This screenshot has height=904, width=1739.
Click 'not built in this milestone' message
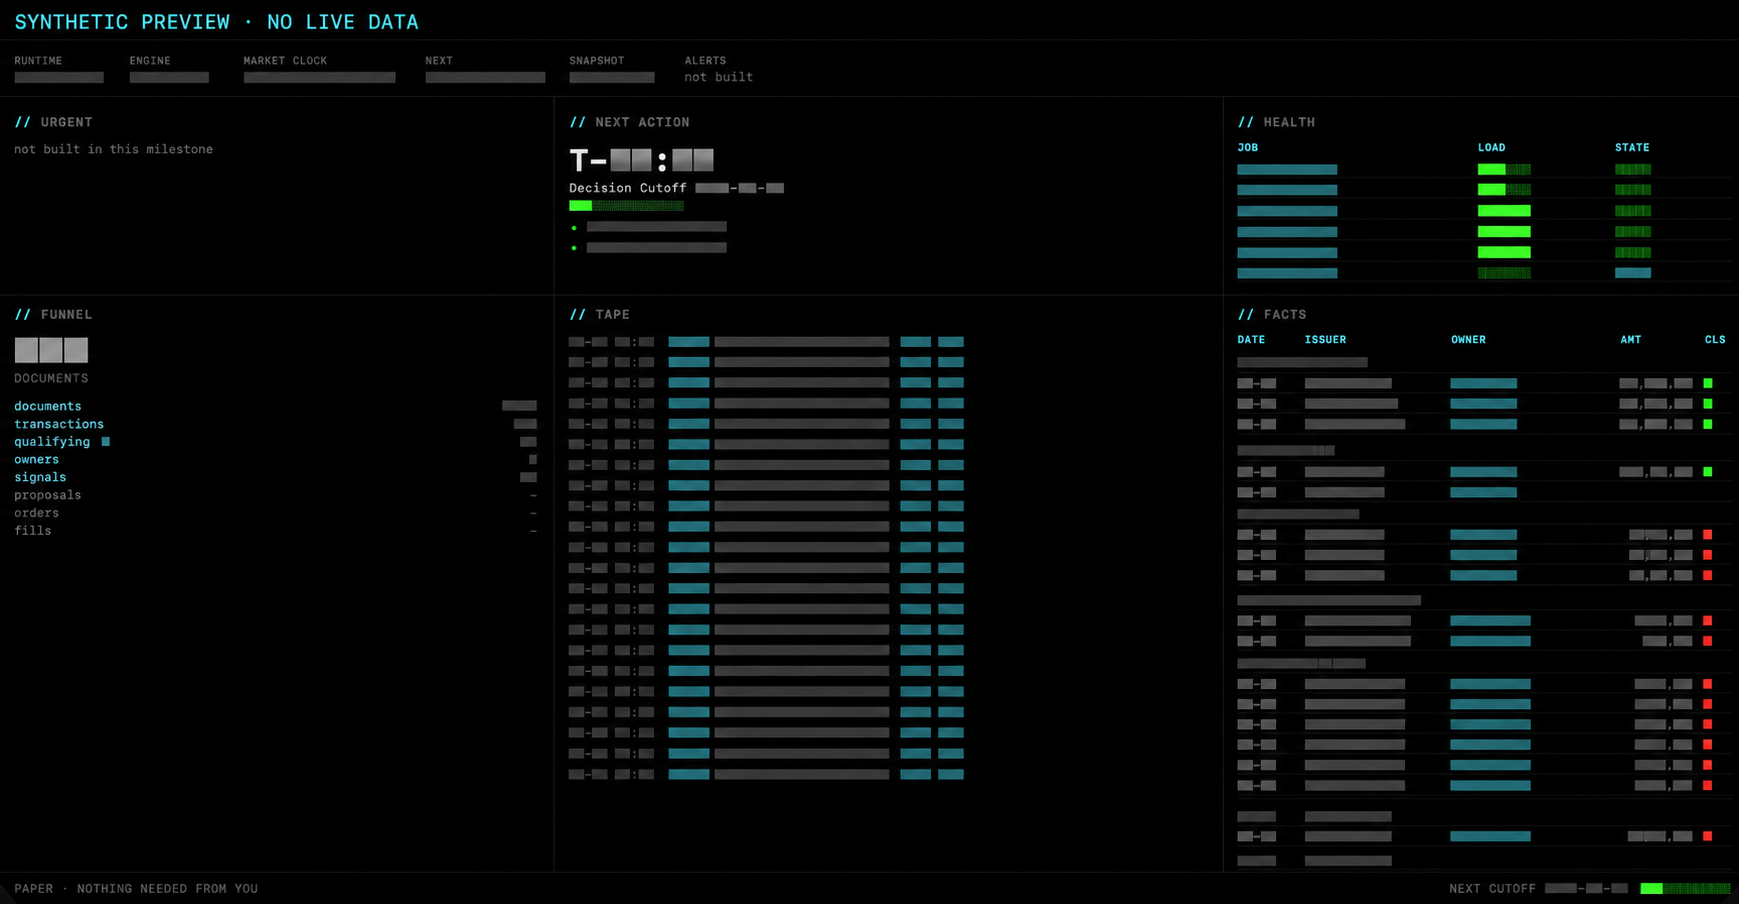coord(113,149)
